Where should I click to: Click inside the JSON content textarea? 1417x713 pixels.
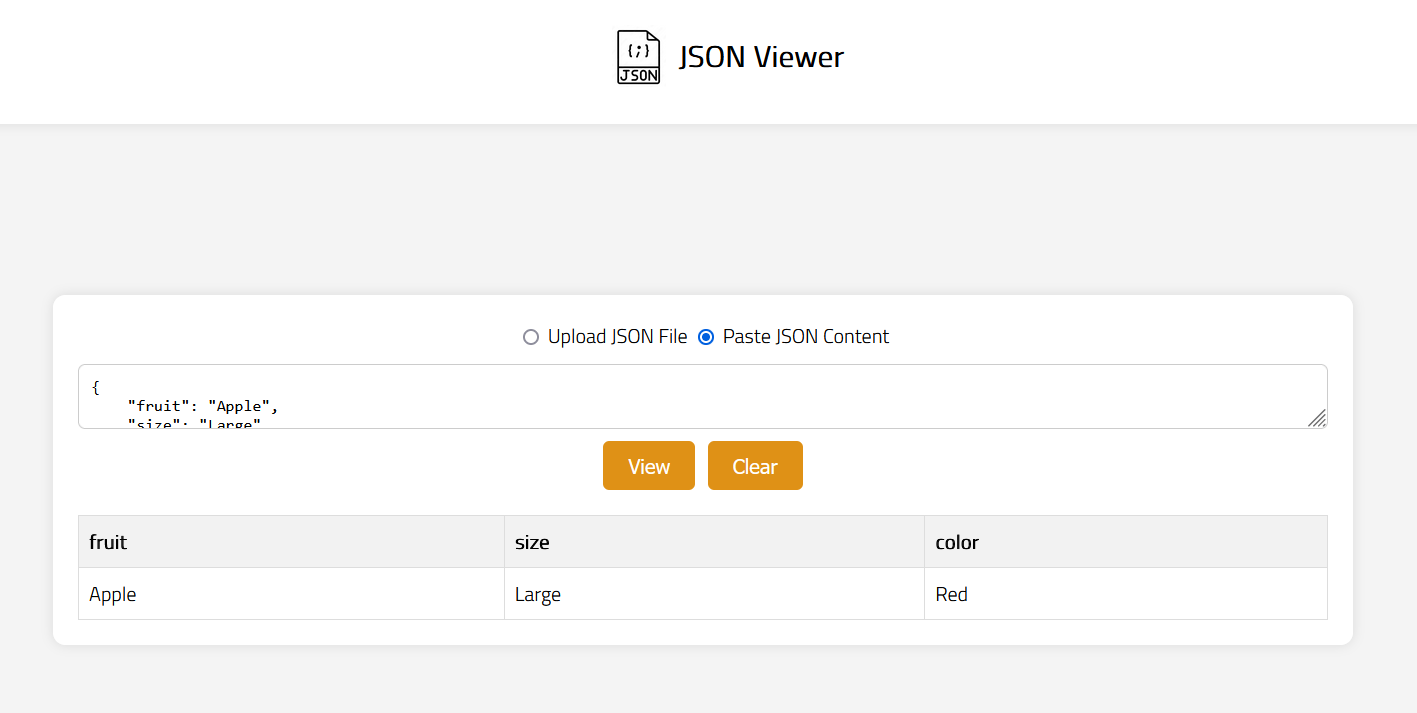(x=702, y=397)
